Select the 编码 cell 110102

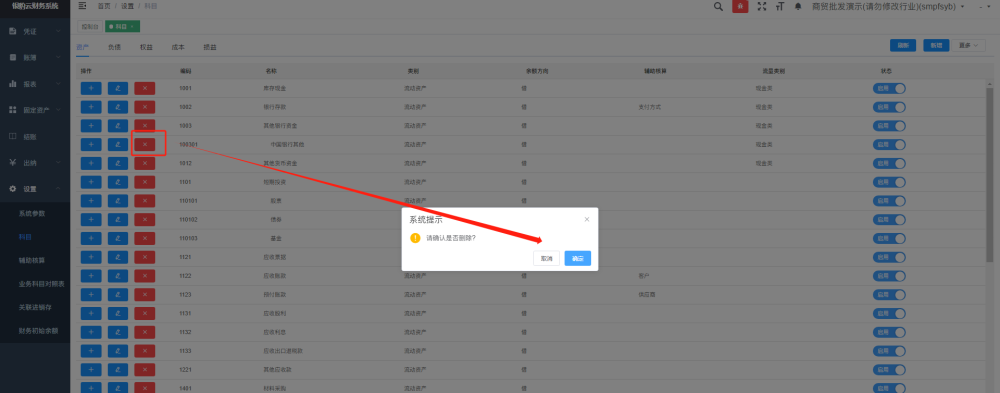188,219
